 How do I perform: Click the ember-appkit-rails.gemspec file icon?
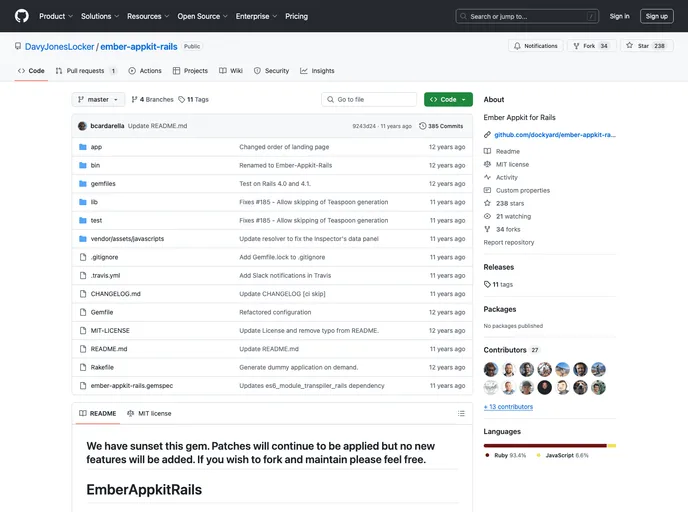[x=83, y=386]
